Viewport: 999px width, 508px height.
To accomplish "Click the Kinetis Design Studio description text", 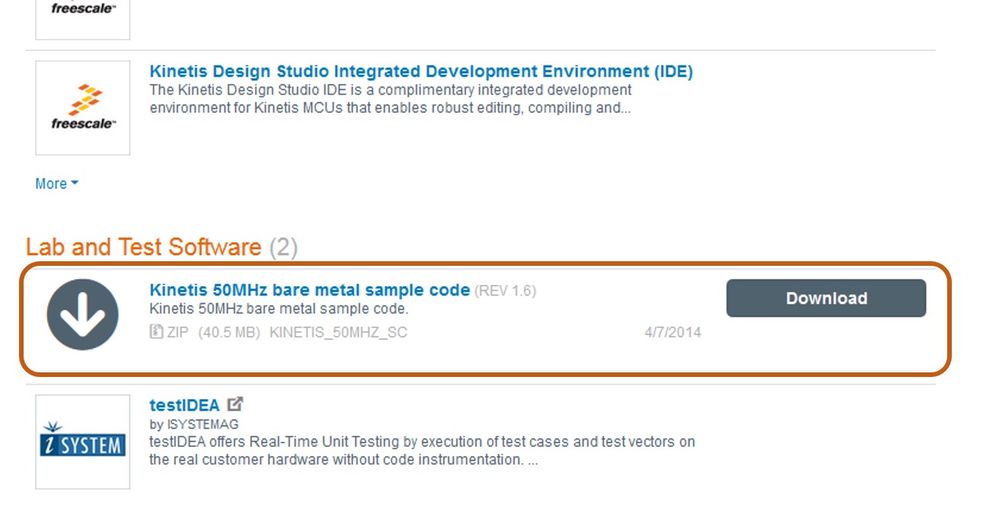I will click(390, 99).
